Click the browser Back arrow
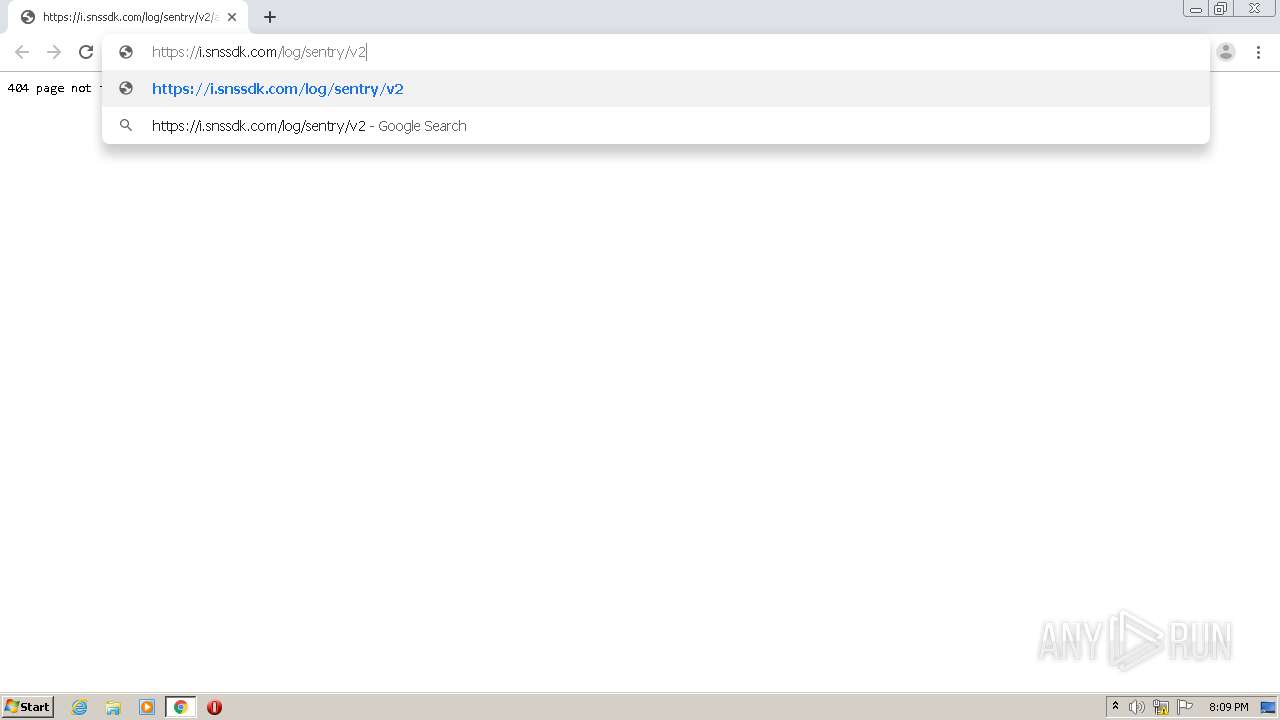Viewport: 1280px width, 720px height. (22, 52)
